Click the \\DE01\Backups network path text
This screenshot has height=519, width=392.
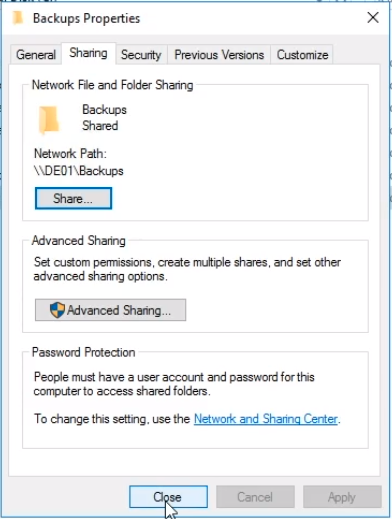click(79, 171)
